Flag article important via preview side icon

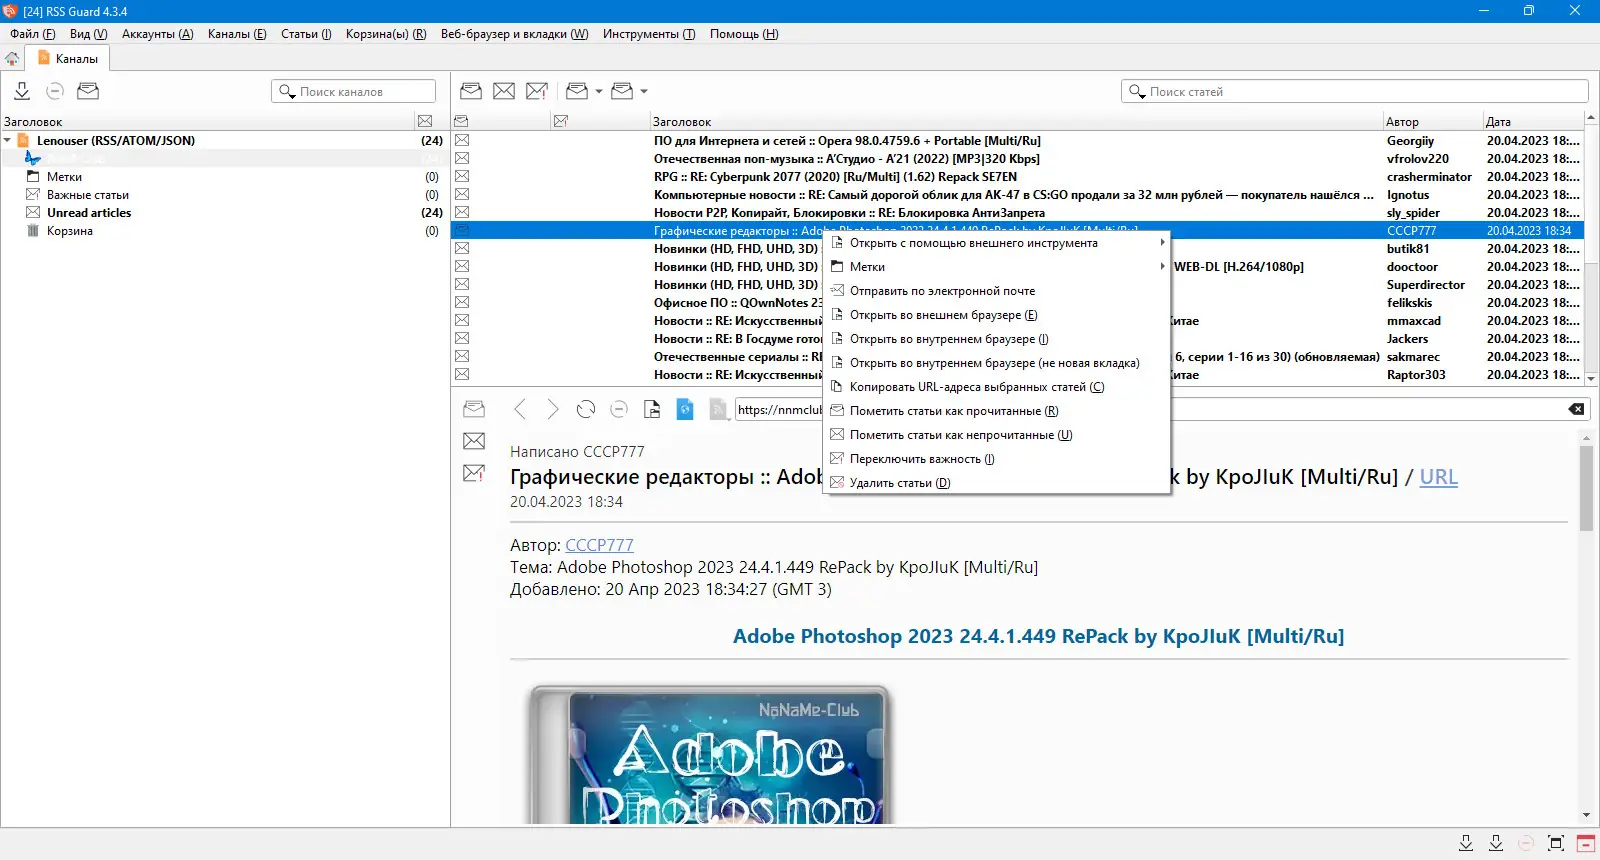tap(474, 473)
